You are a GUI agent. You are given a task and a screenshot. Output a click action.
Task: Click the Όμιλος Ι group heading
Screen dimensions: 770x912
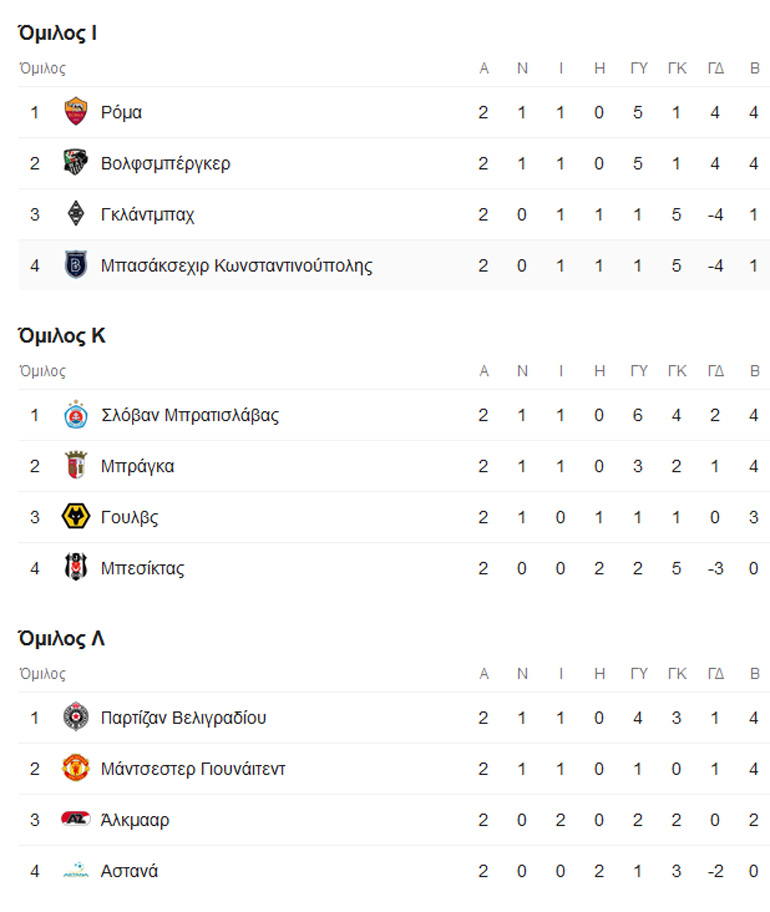(58, 34)
